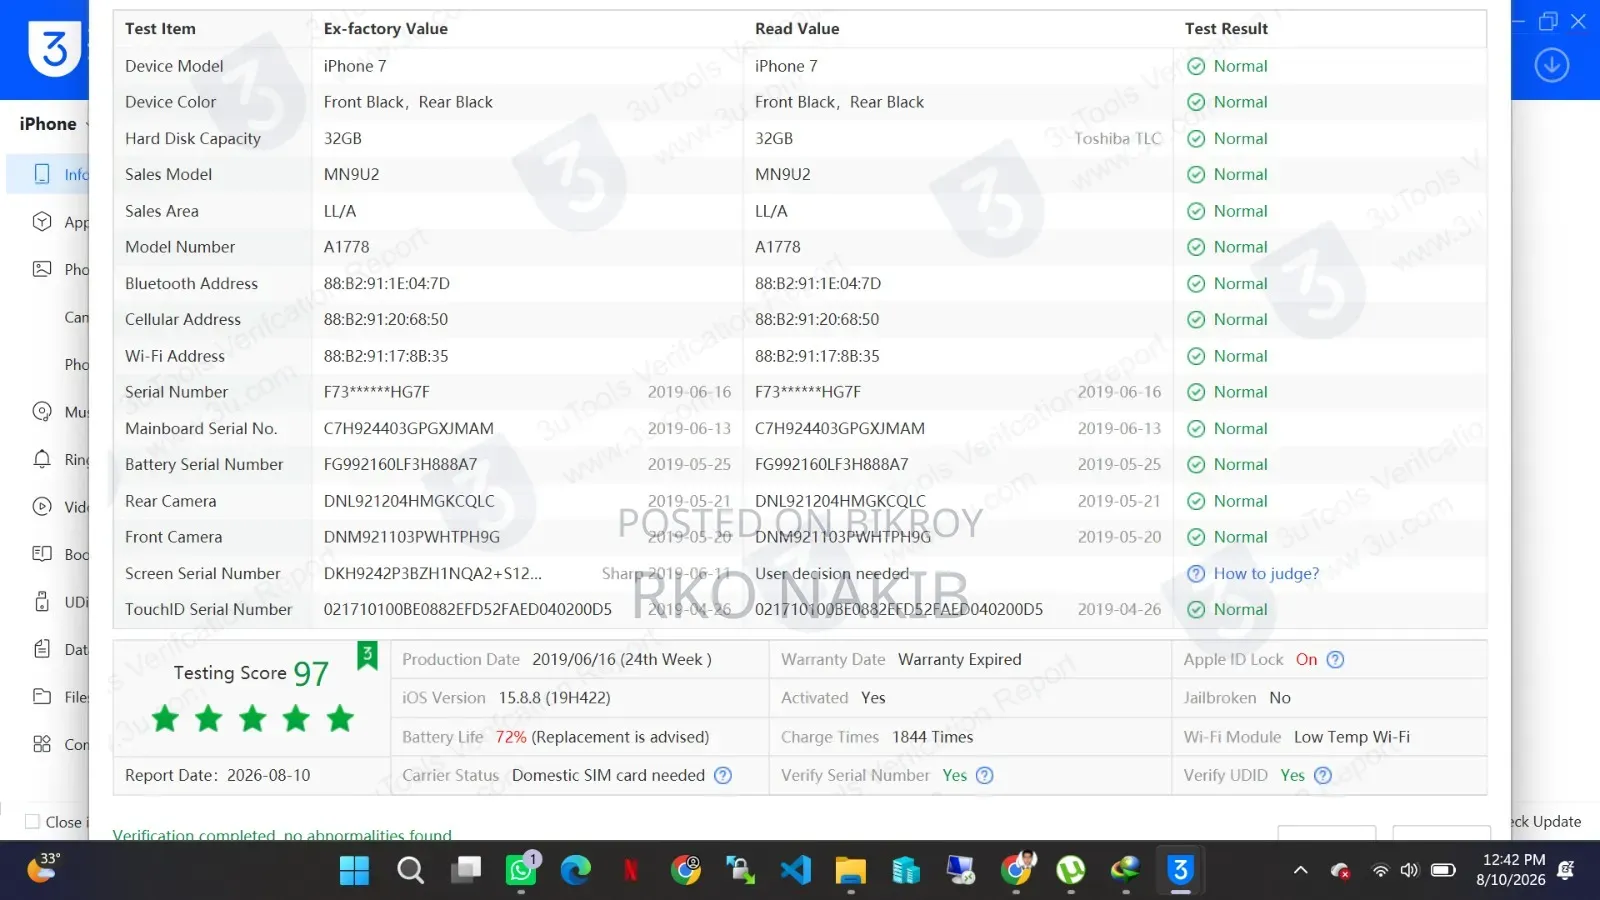The image size is (1600, 900).
Task: Open the Wi-Fi network tray icon
Action: (x=1380, y=871)
